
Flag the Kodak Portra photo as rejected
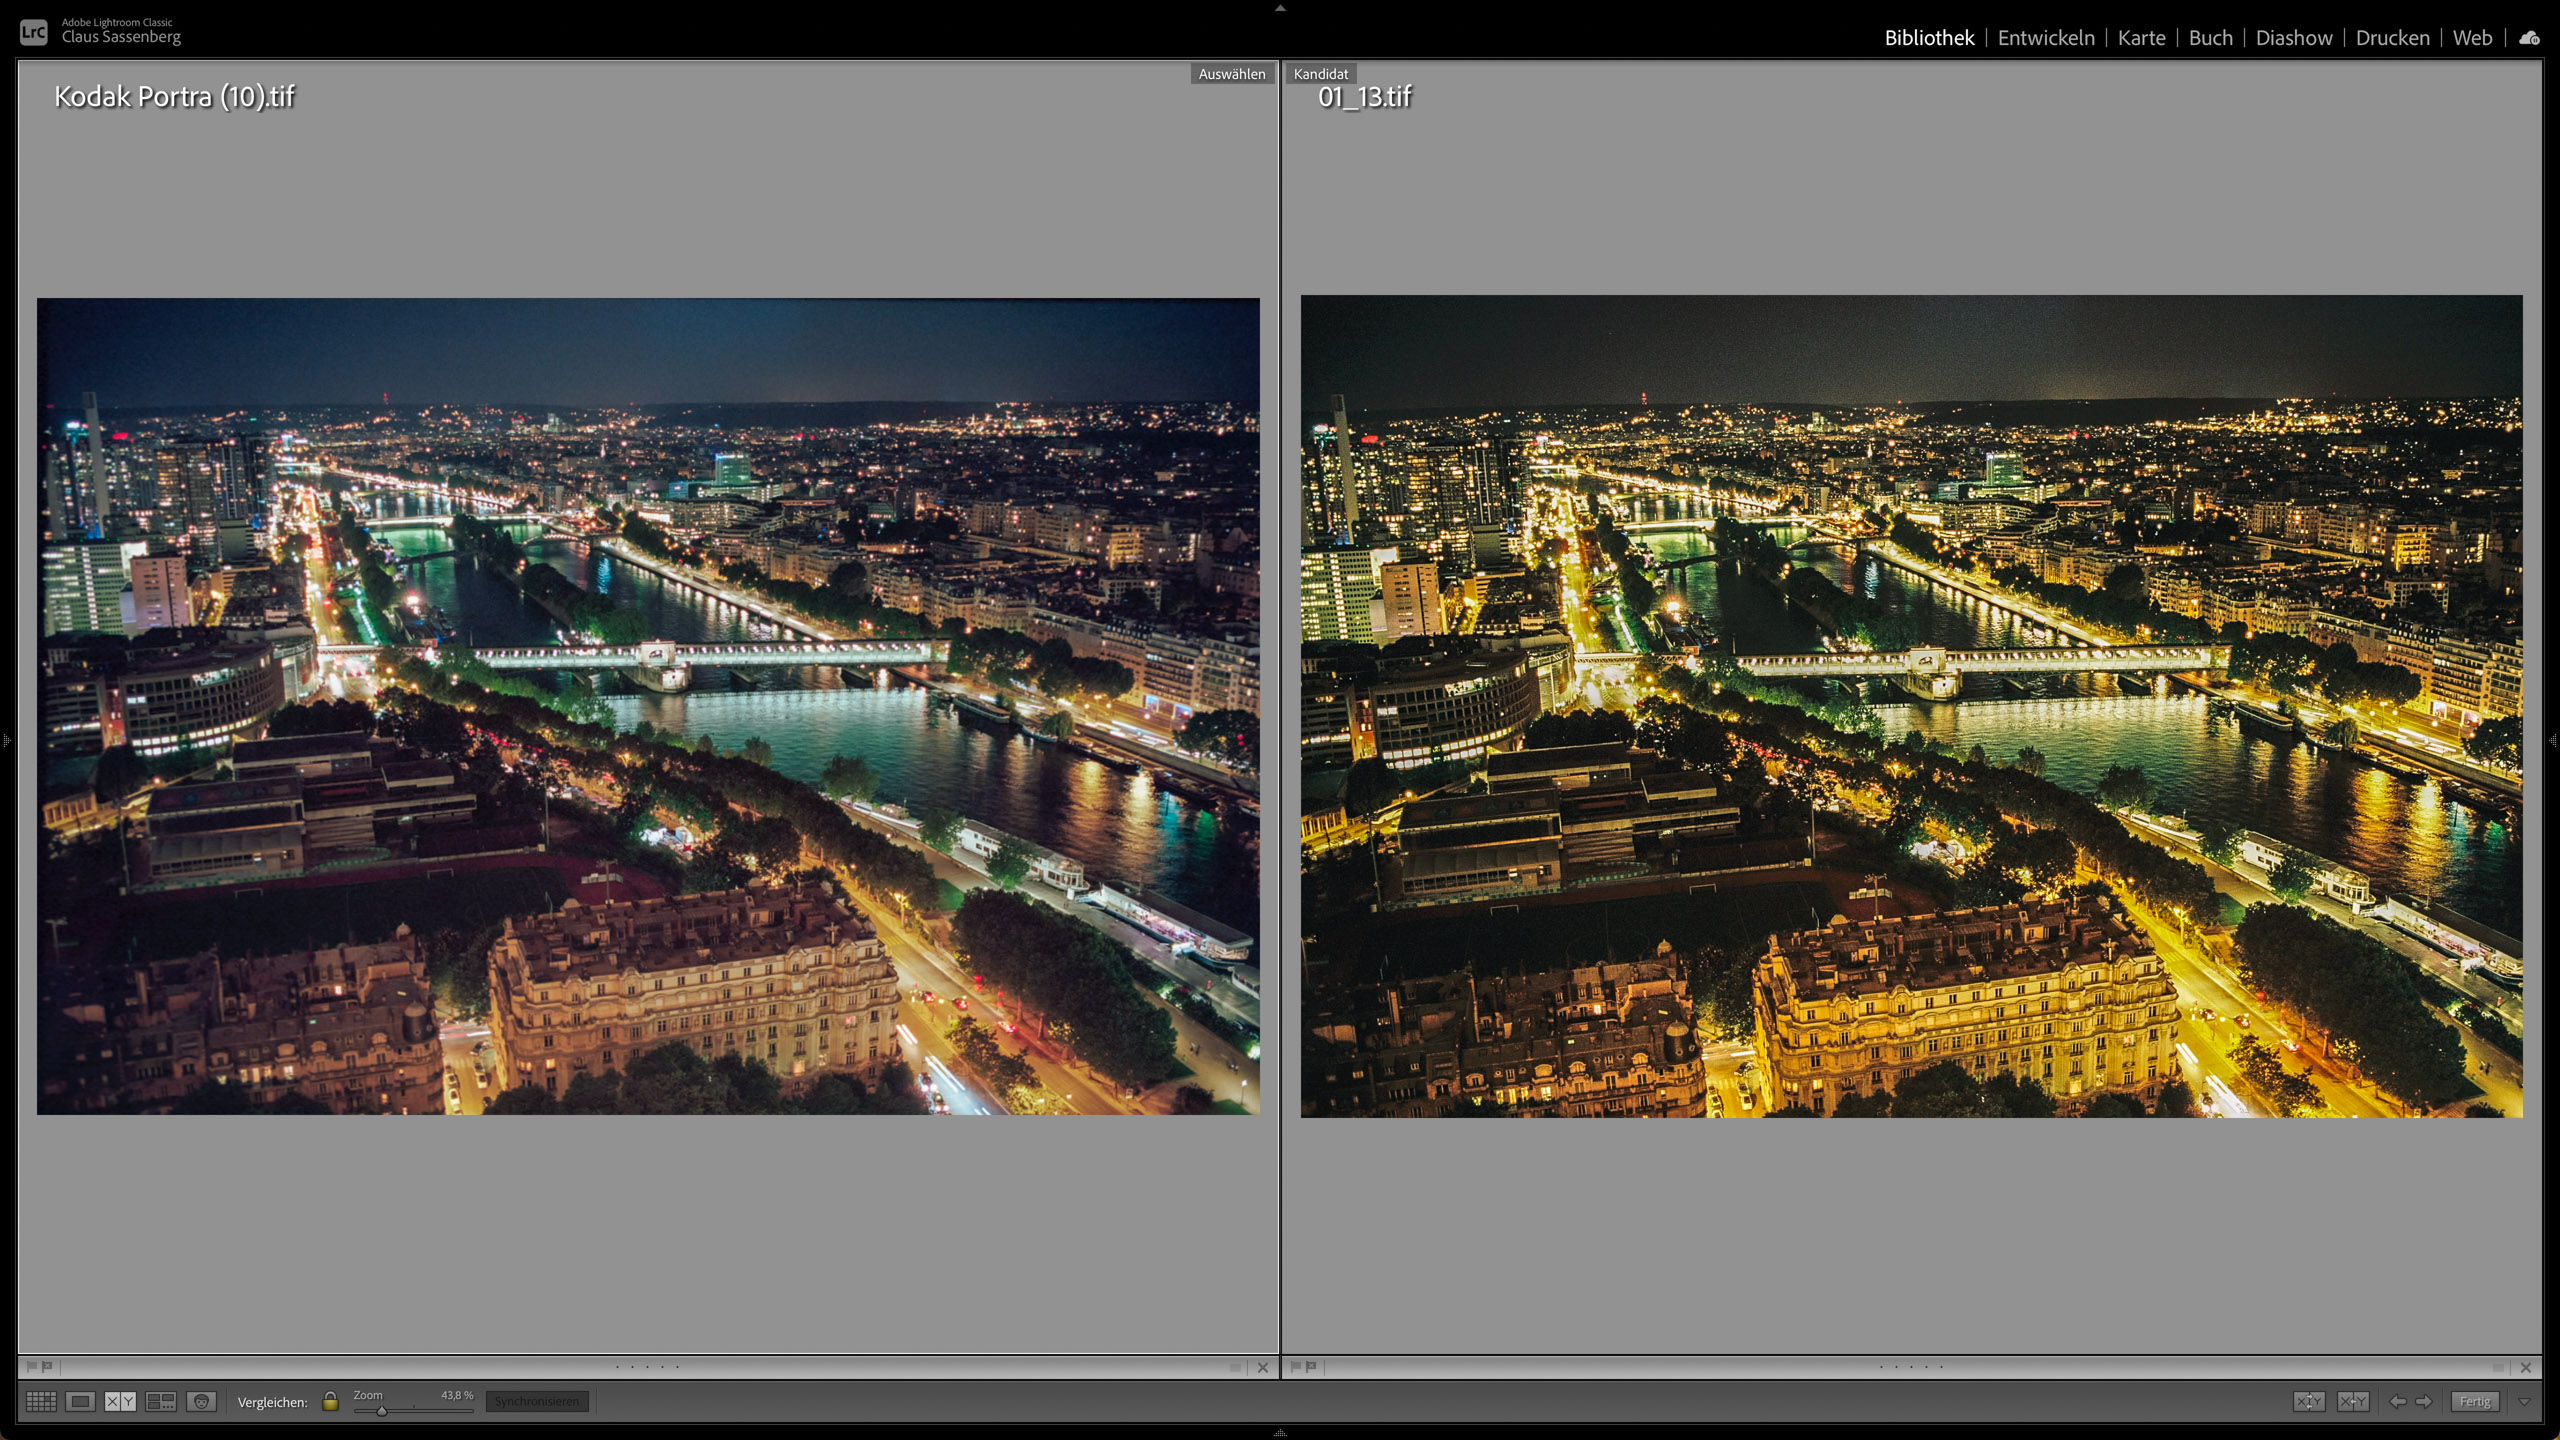pyautogui.click(x=47, y=1366)
